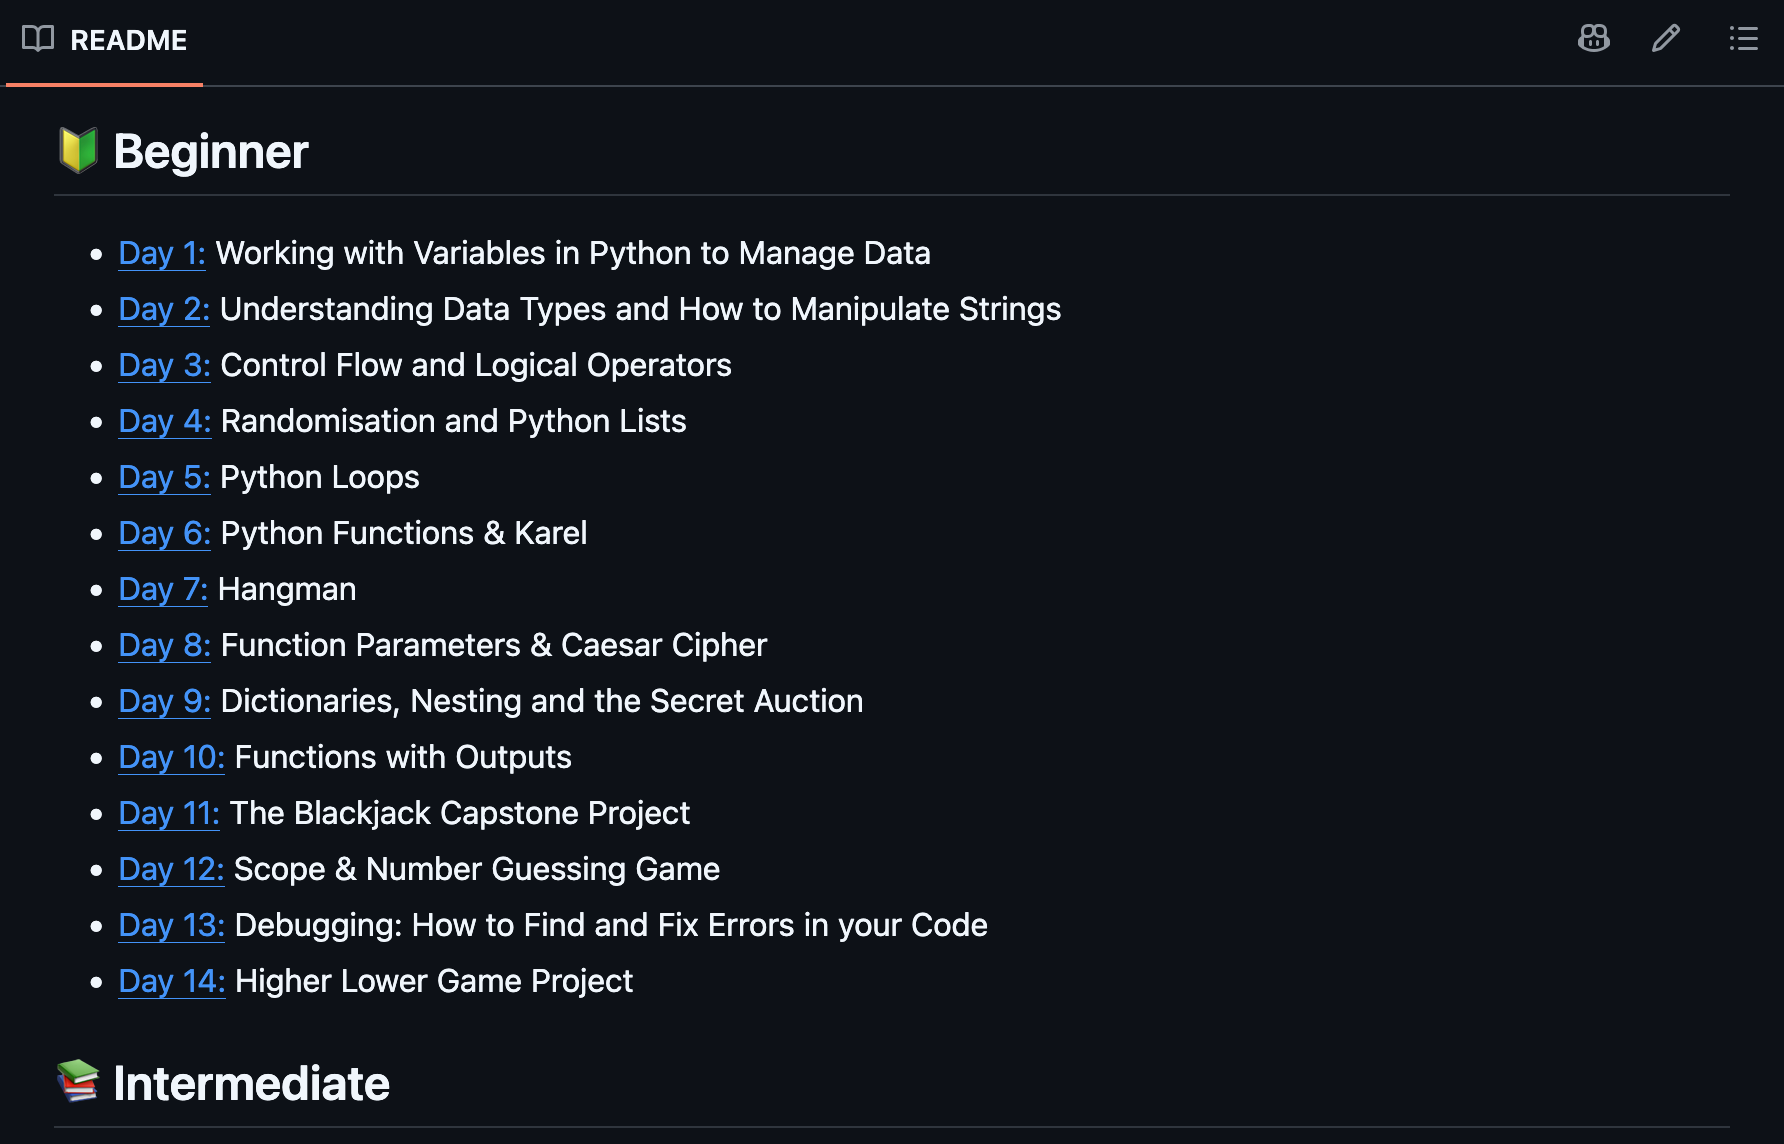Open Day 11: Blackjack Capstone link
The image size is (1784, 1144).
(x=169, y=813)
